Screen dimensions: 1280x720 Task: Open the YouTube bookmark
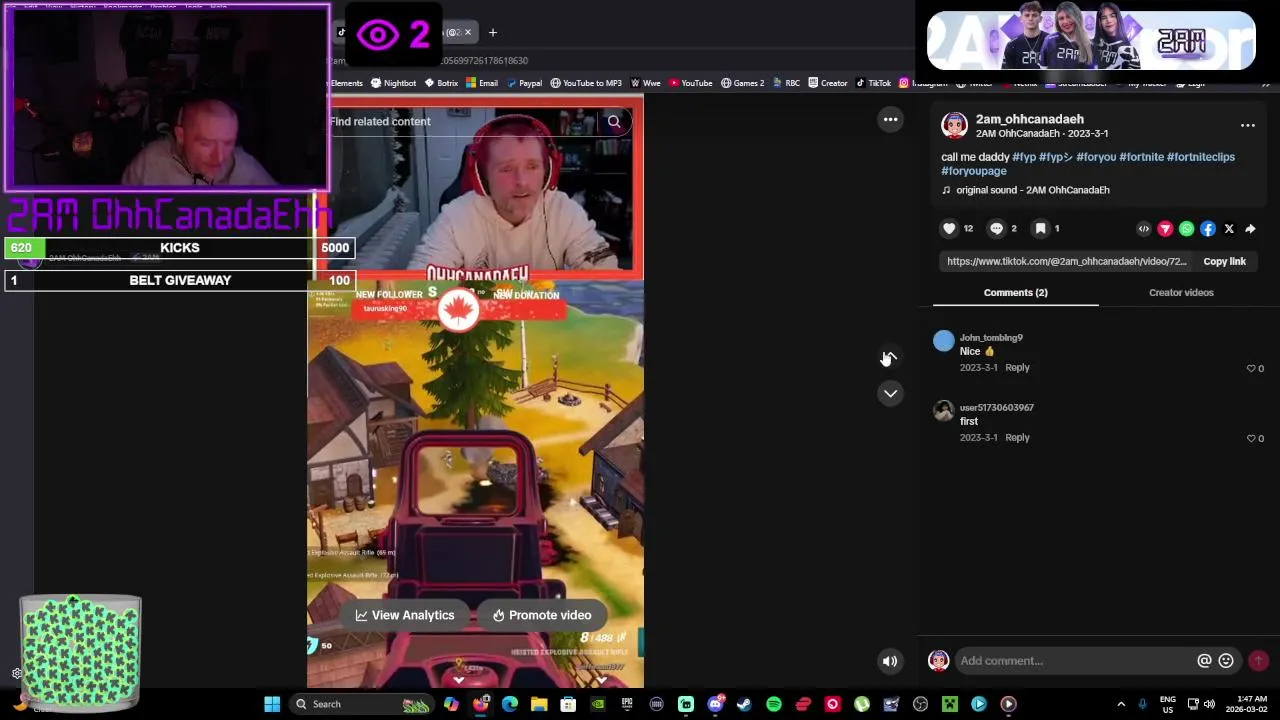tap(690, 83)
